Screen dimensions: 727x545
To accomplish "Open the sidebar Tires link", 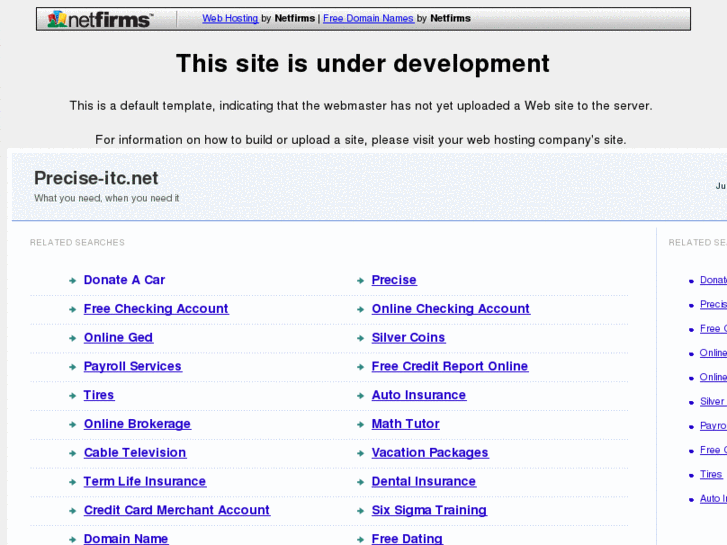I will [x=711, y=474].
